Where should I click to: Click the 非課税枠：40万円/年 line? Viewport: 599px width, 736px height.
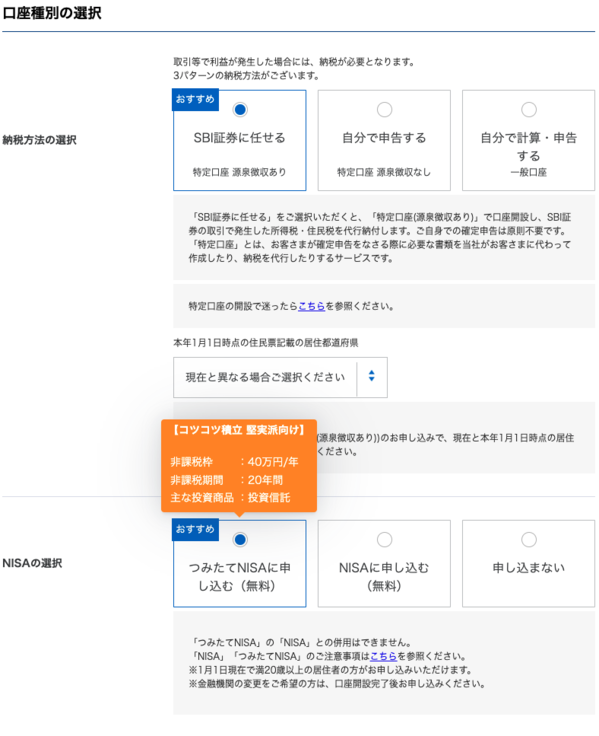click(x=234, y=462)
